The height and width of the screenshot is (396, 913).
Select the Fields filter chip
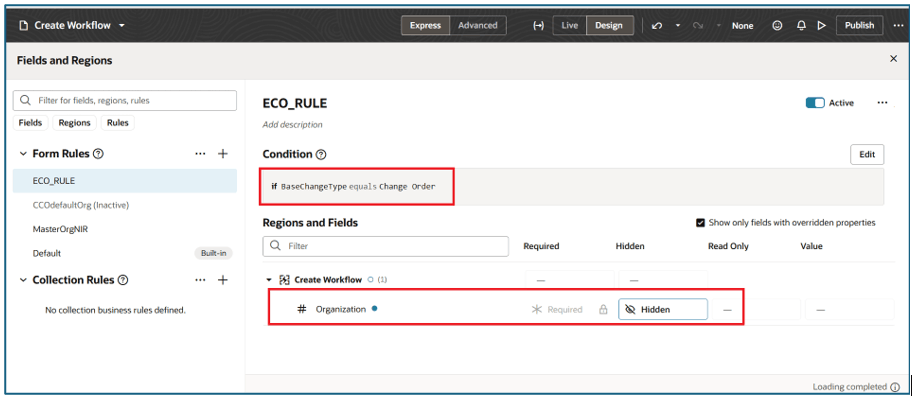point(30,123)
